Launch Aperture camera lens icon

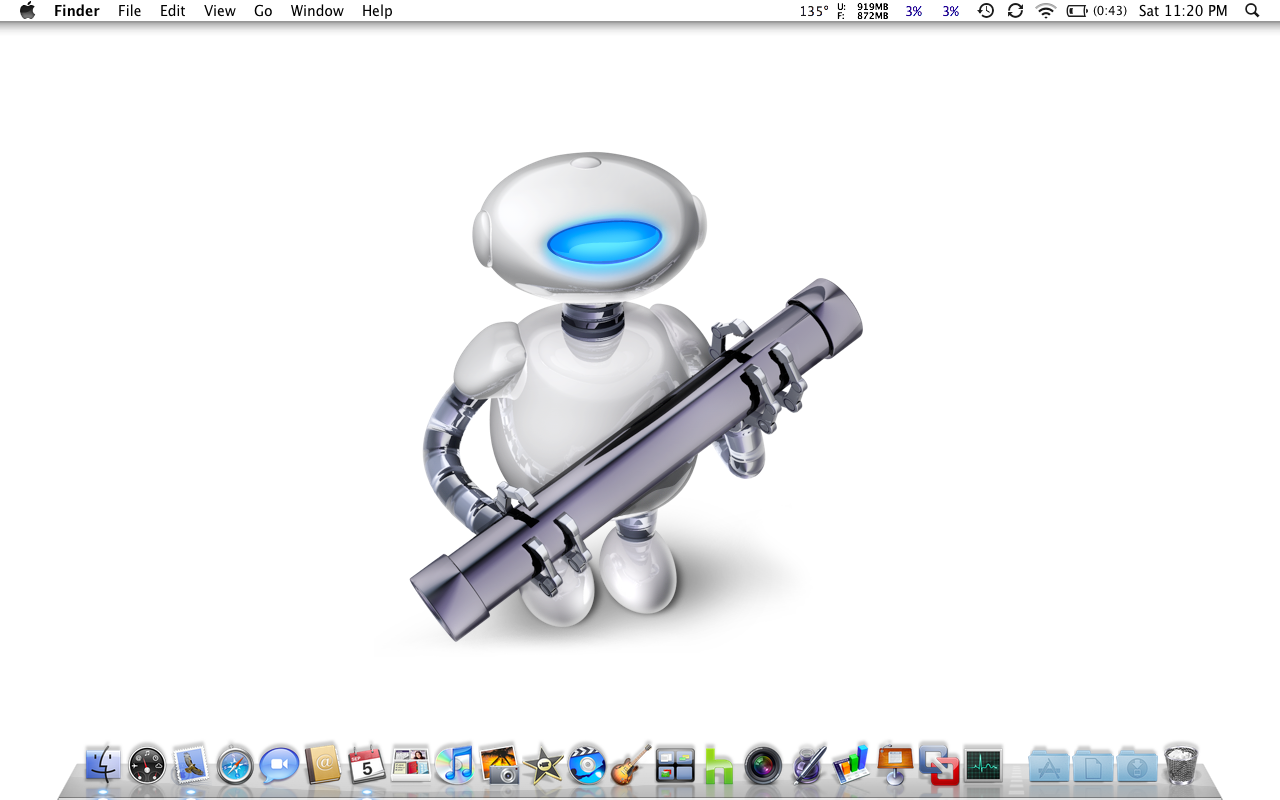point(763,766)
